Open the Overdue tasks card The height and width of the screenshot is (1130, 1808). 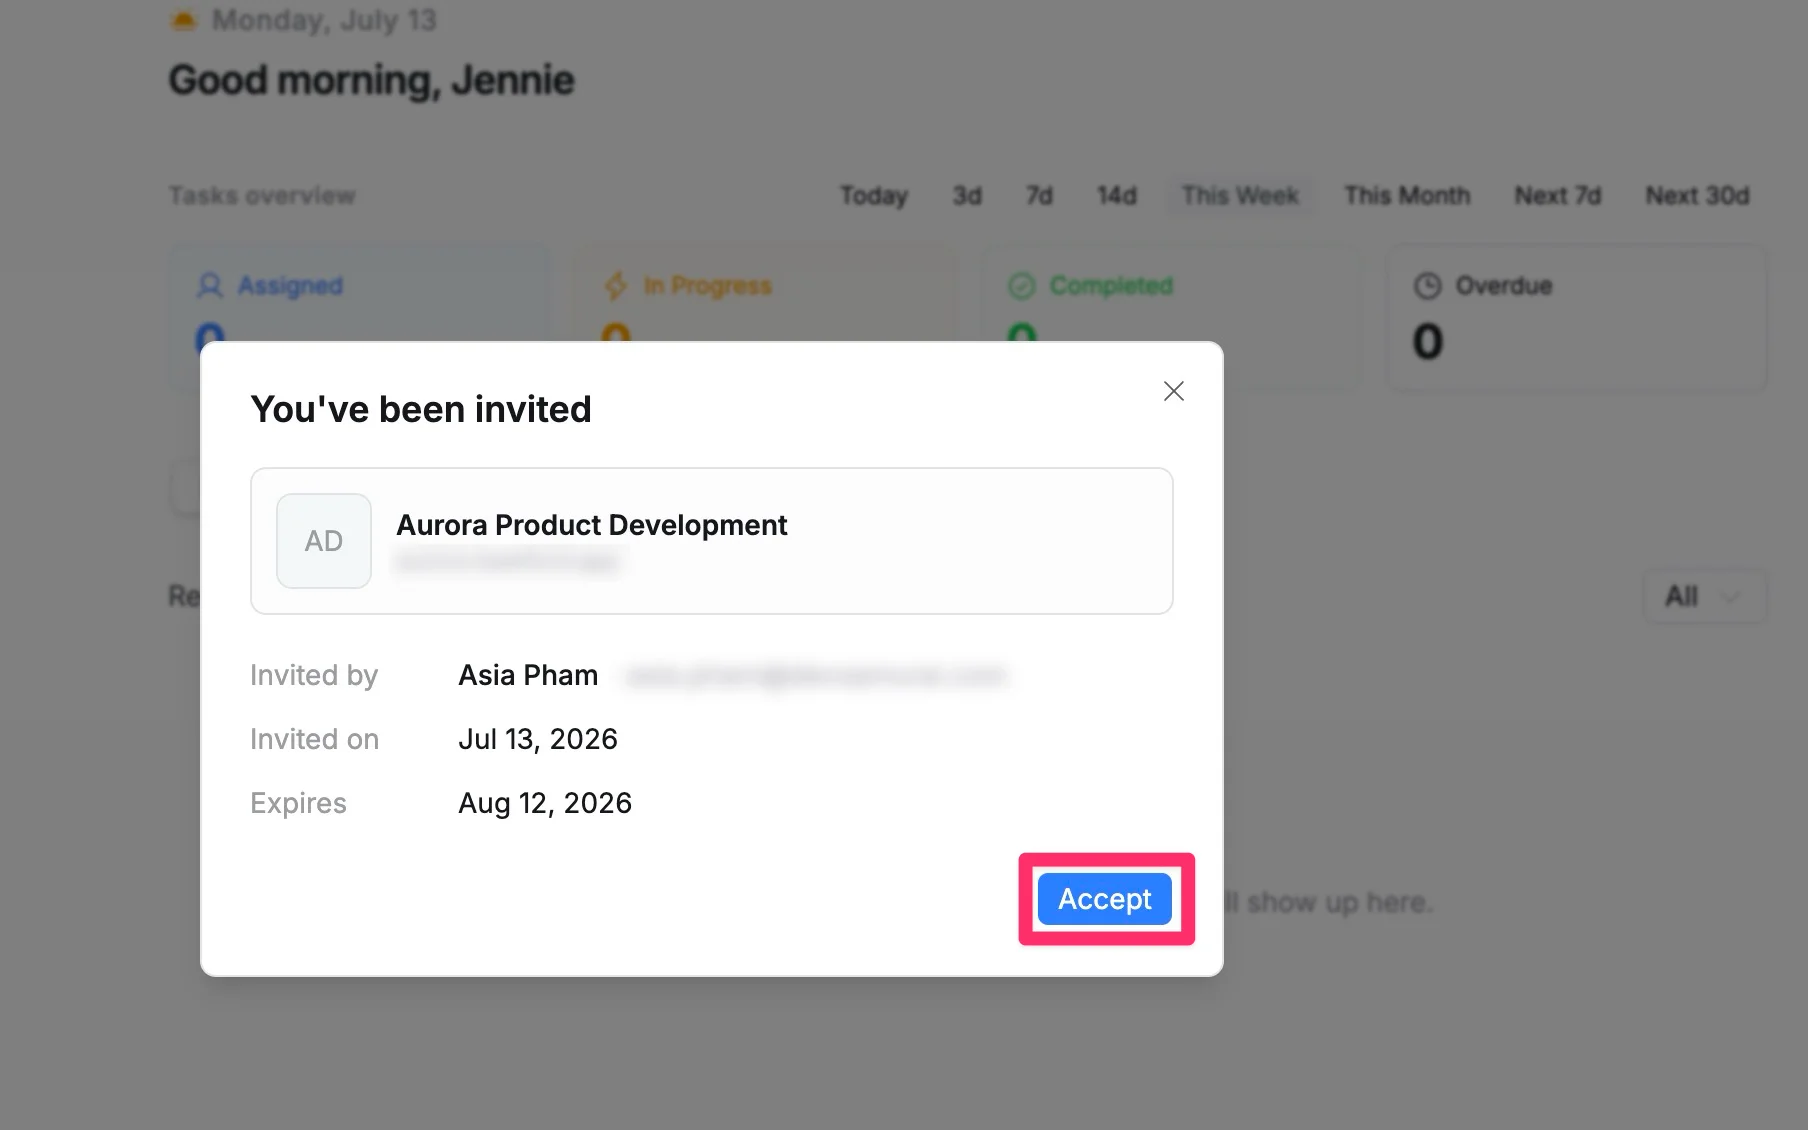pos(1576,318)
